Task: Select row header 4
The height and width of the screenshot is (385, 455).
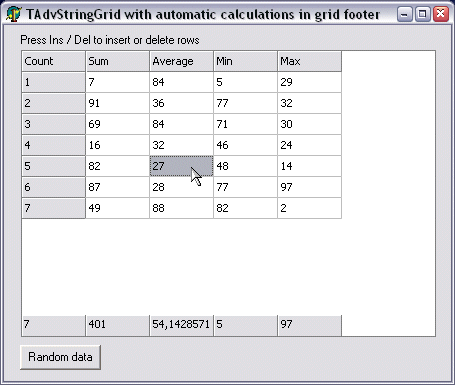Action: [53, 145]
